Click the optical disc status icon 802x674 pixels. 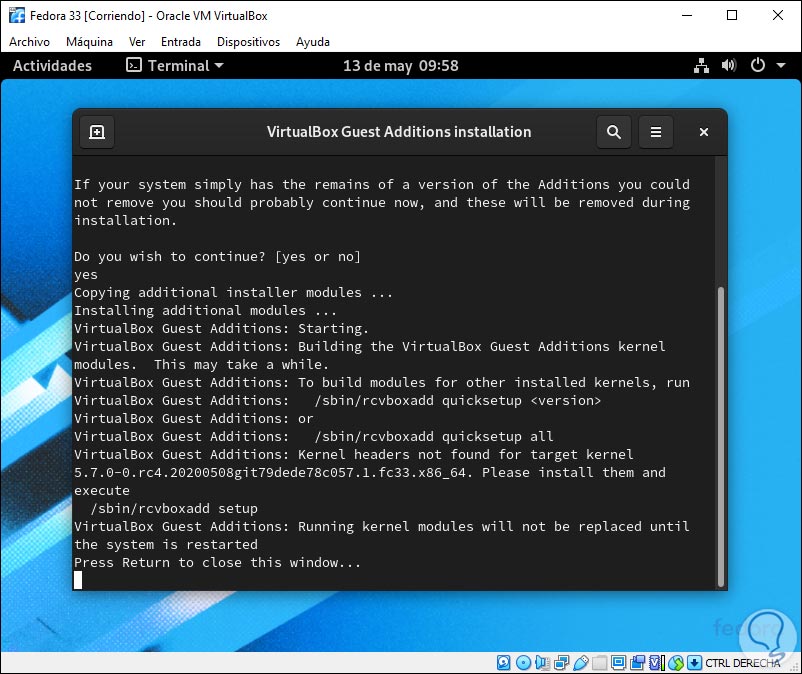click(523, 663)
